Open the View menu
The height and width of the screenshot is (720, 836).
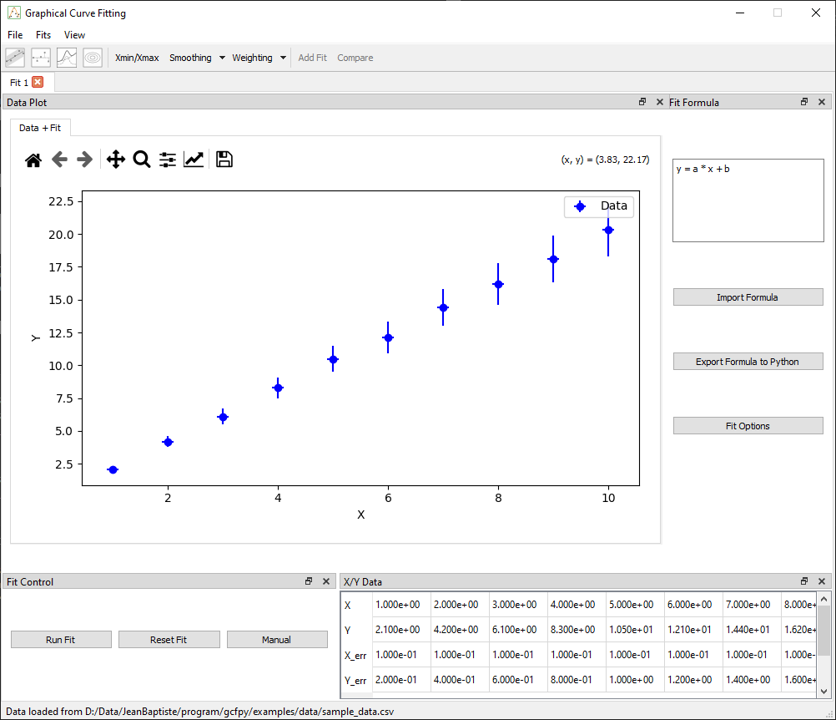coord(74,35)
